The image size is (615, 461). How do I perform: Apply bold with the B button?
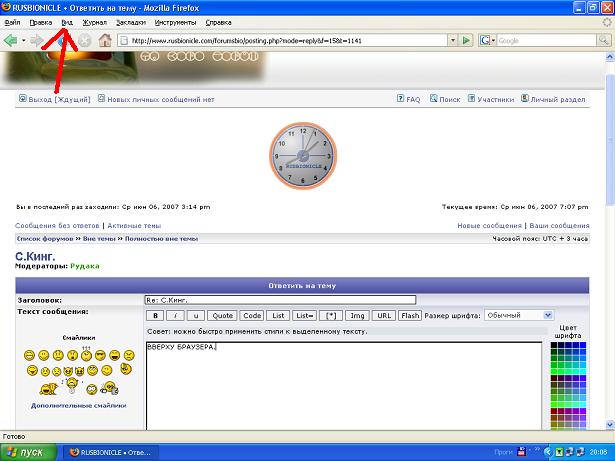click(x=155, y=315)
